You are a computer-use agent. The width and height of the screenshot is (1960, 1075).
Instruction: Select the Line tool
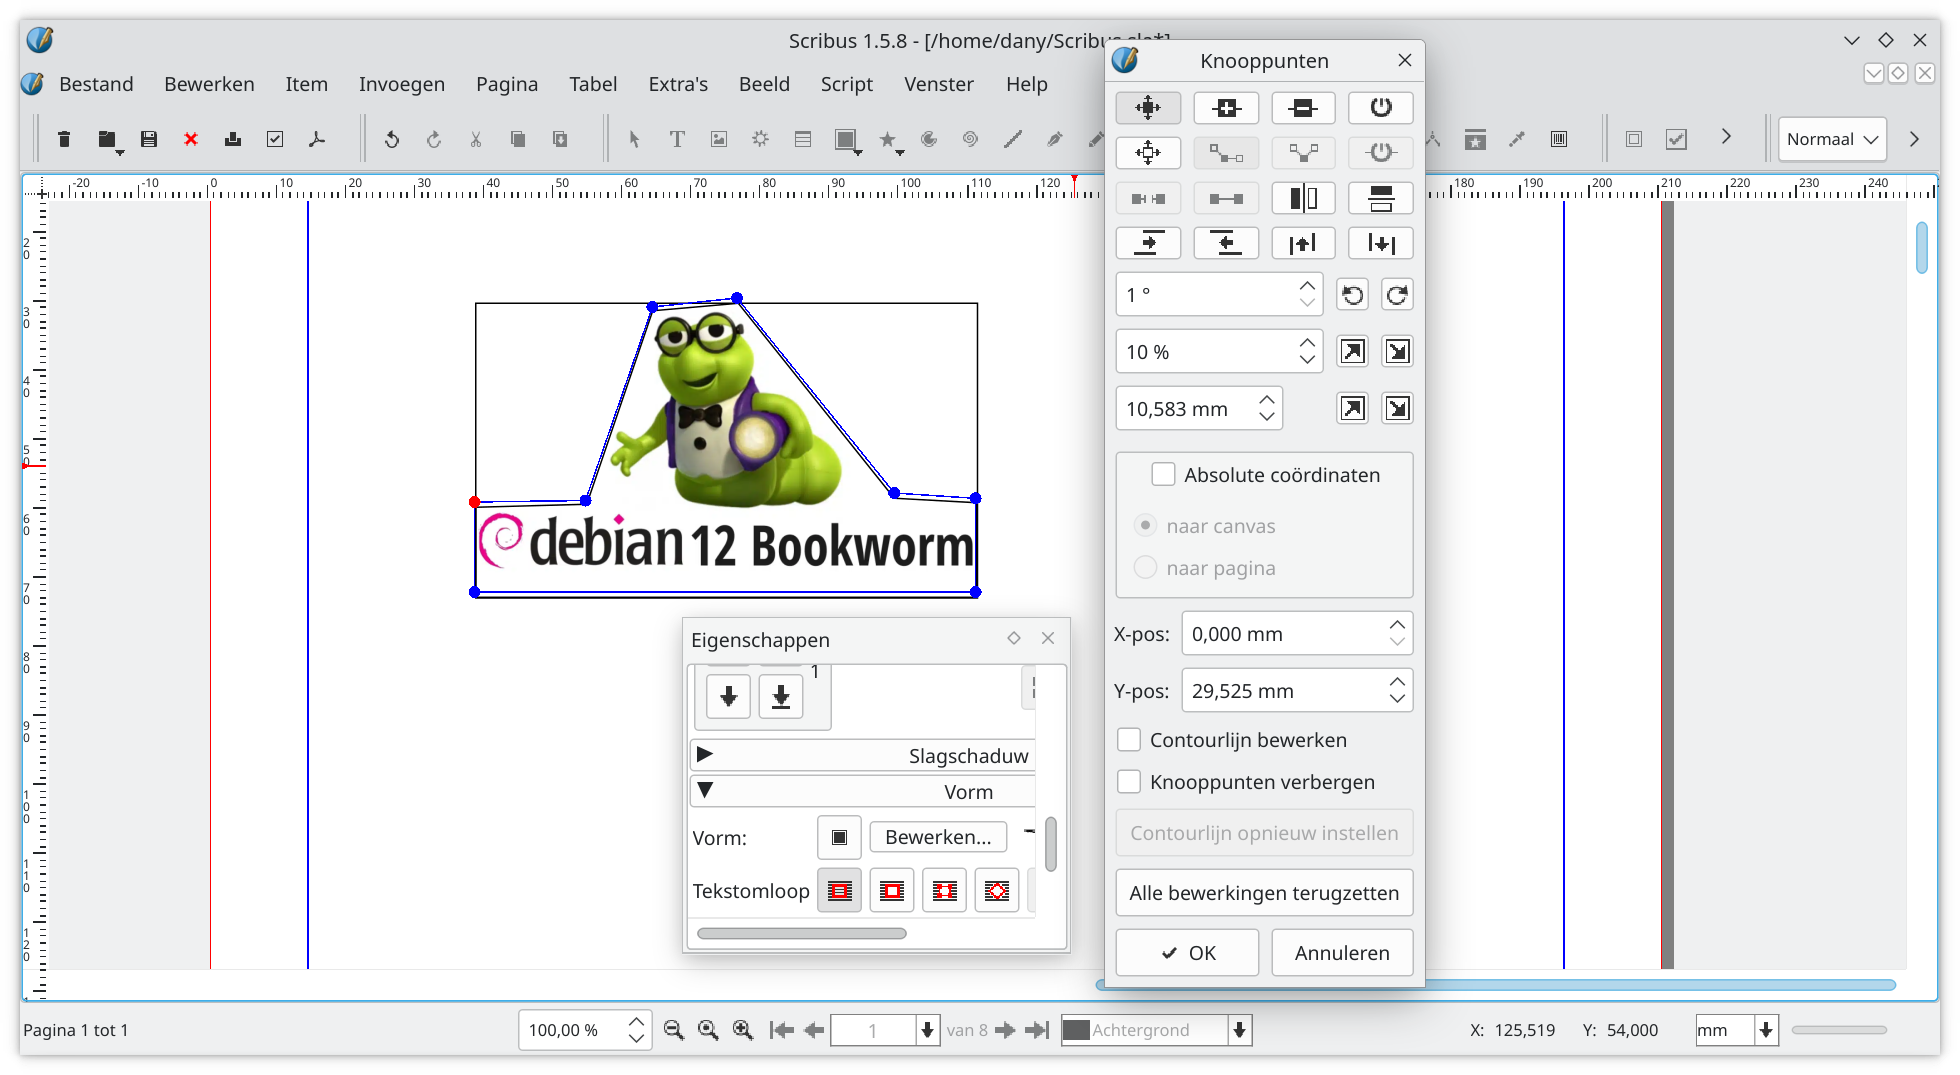pos(1012,139)
